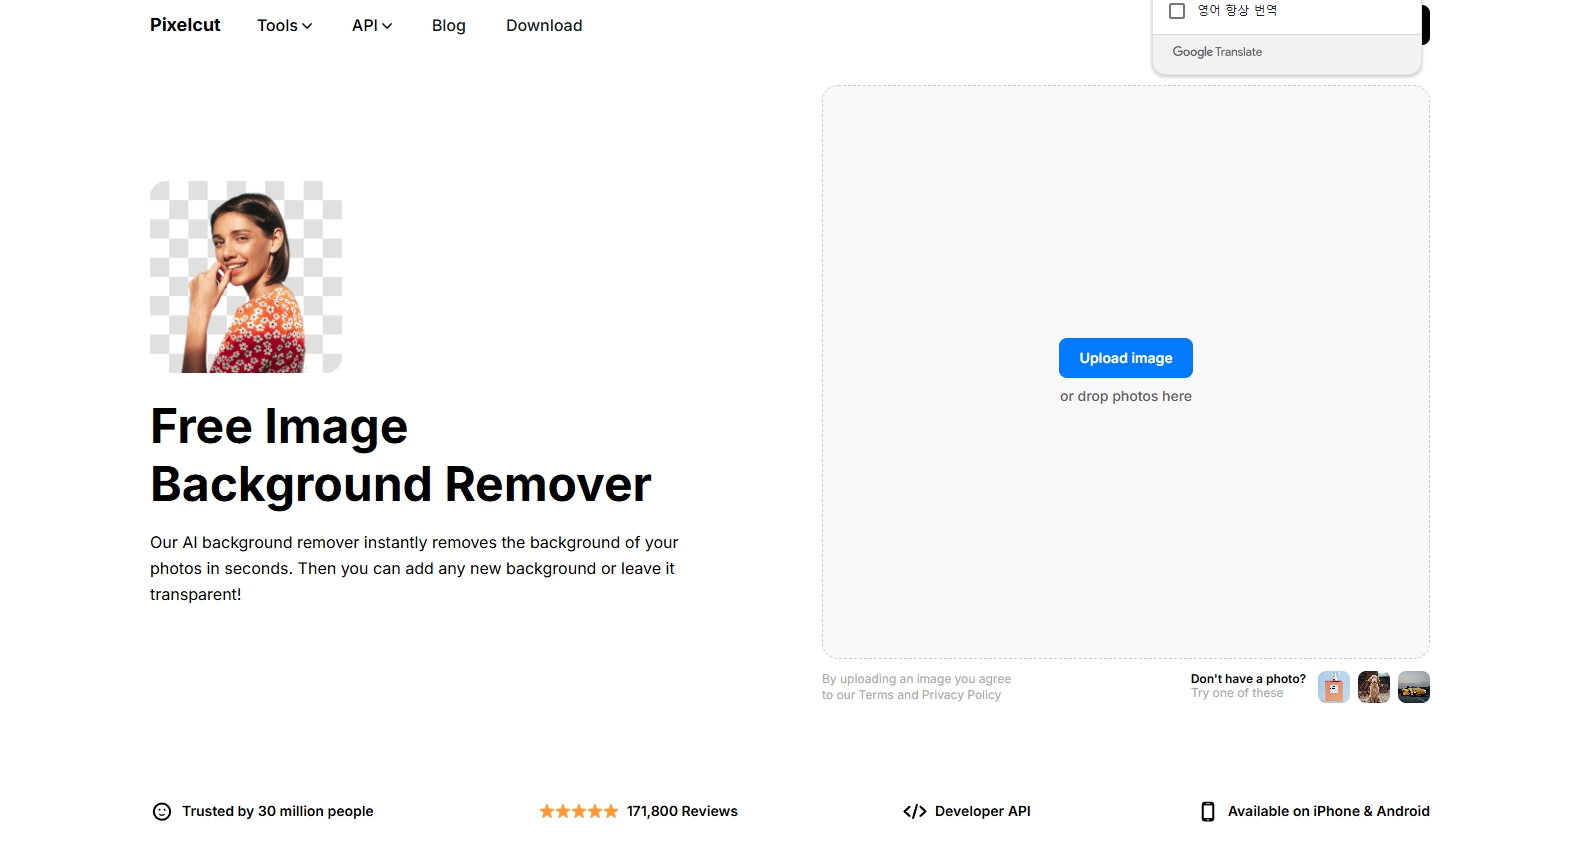Open the Blog page
The image size is (1569, 859).
449,26
